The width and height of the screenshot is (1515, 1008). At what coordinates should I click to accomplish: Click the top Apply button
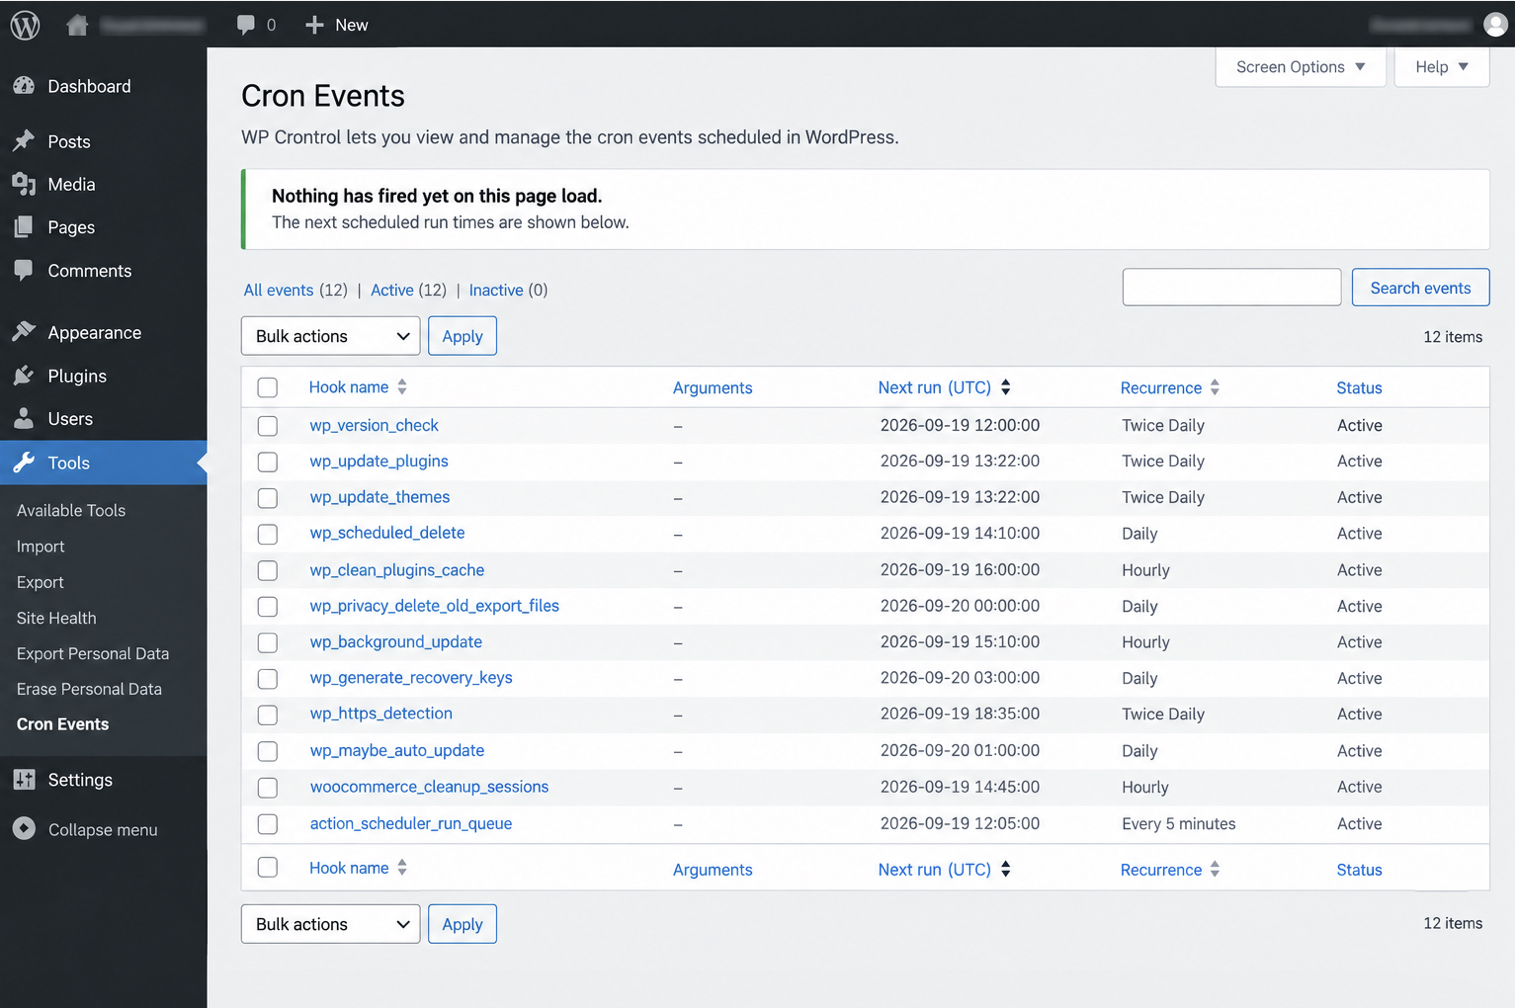click(x=462, y=336)
